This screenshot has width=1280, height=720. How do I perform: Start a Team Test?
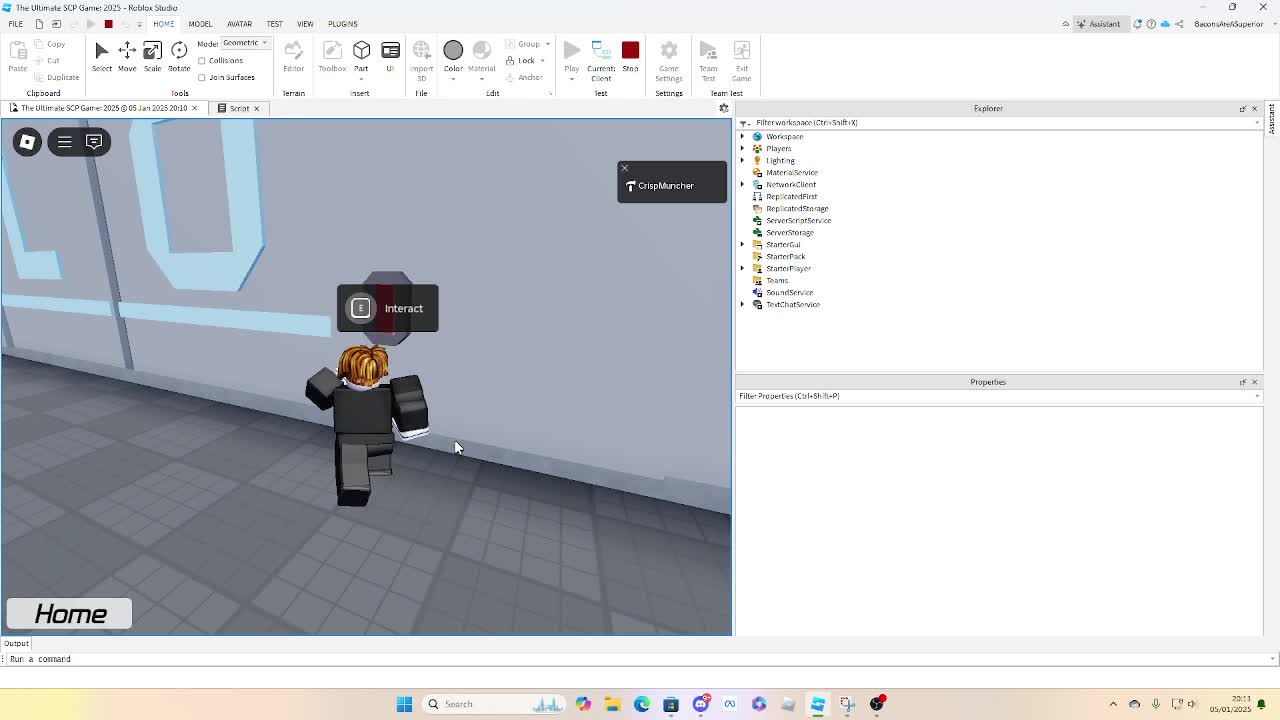click(708, 60)
